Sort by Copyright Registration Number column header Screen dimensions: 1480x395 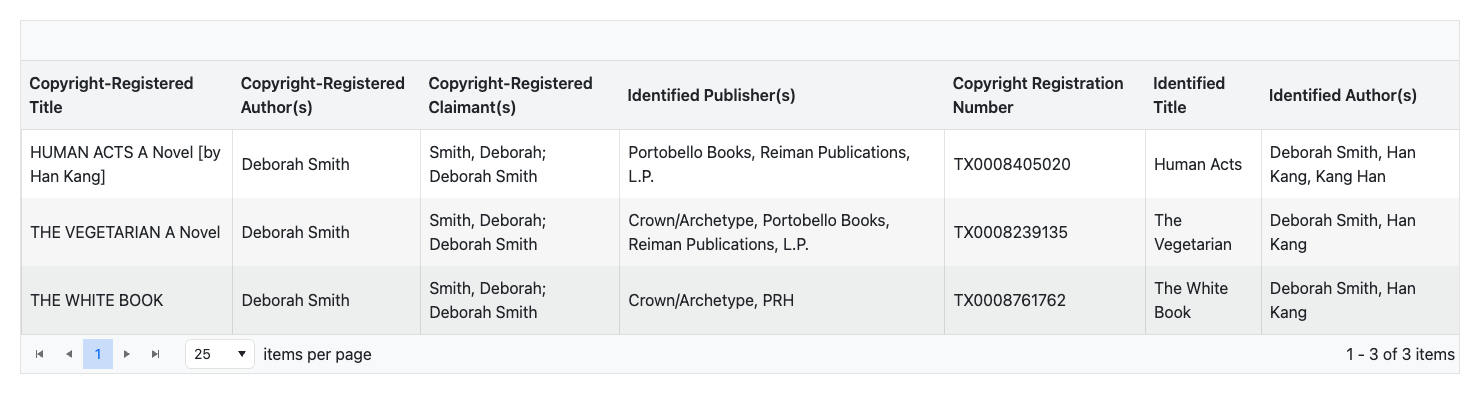(1038, 95)
